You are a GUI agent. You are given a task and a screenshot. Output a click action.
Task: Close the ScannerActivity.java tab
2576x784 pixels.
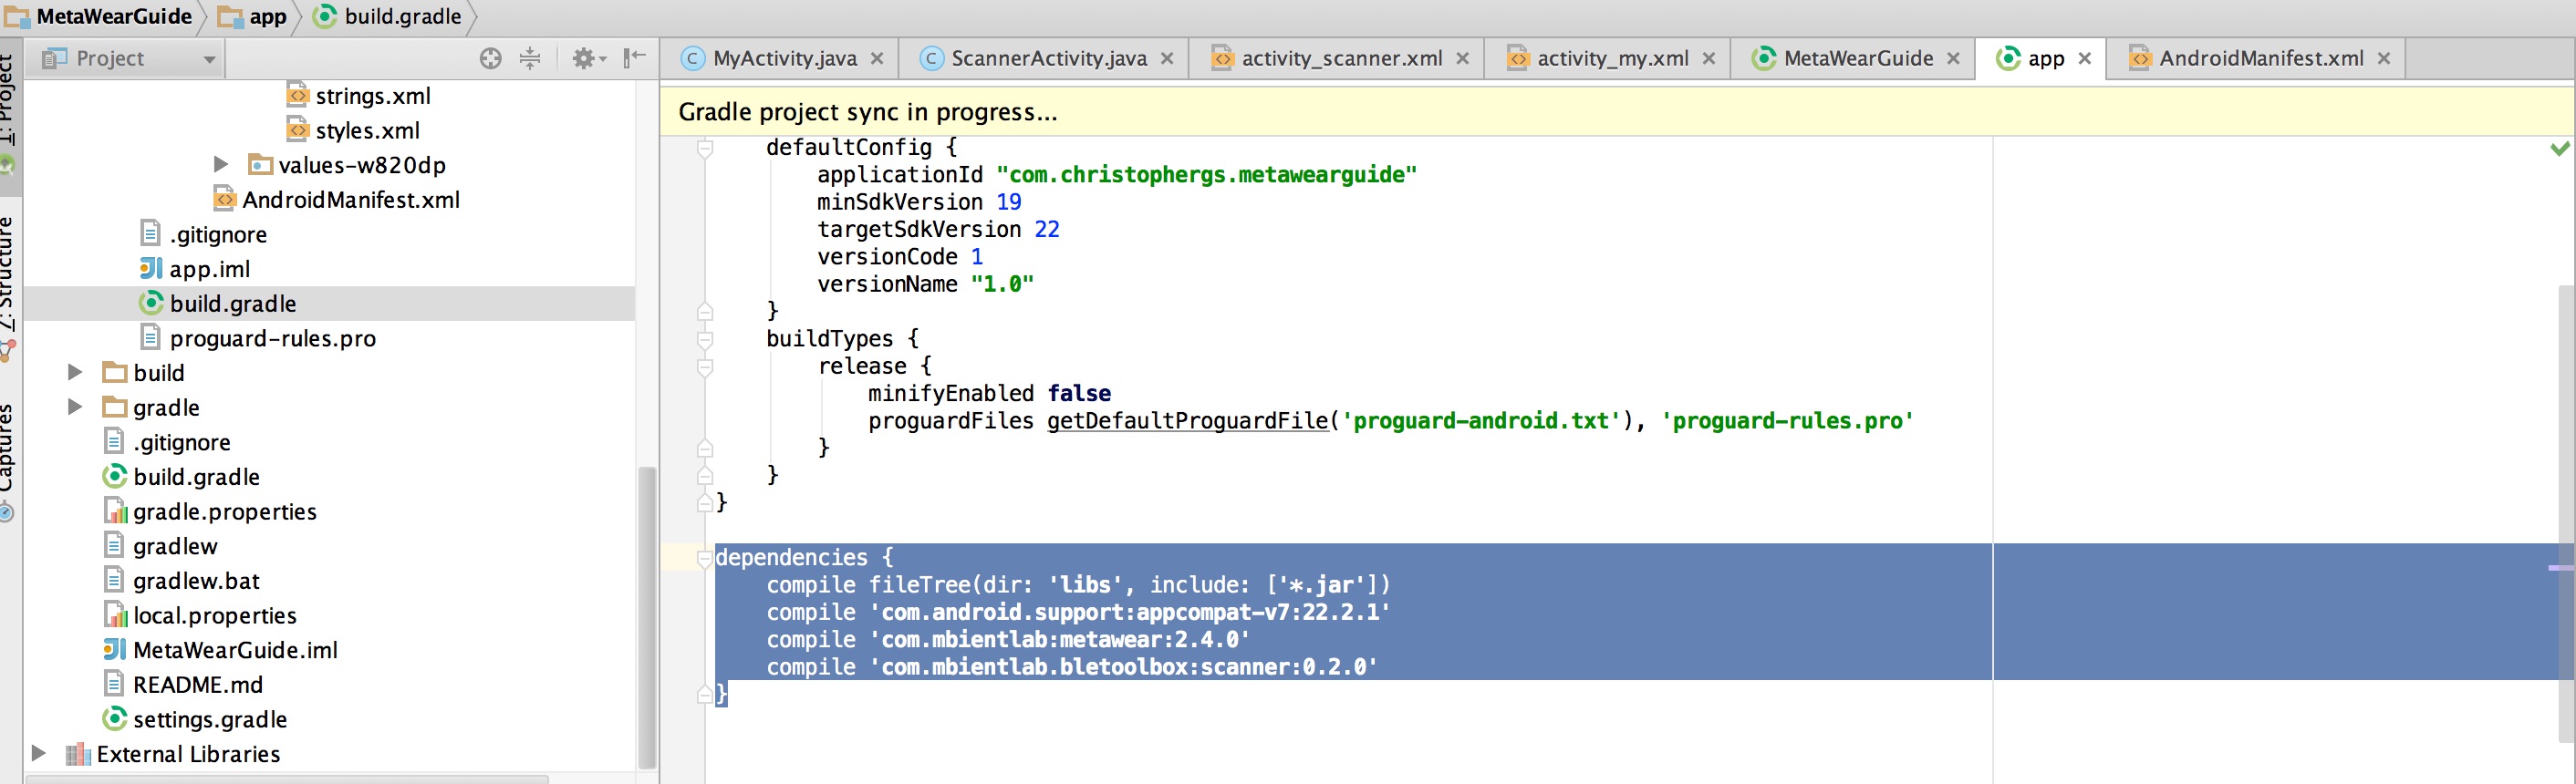[1167, 58]
